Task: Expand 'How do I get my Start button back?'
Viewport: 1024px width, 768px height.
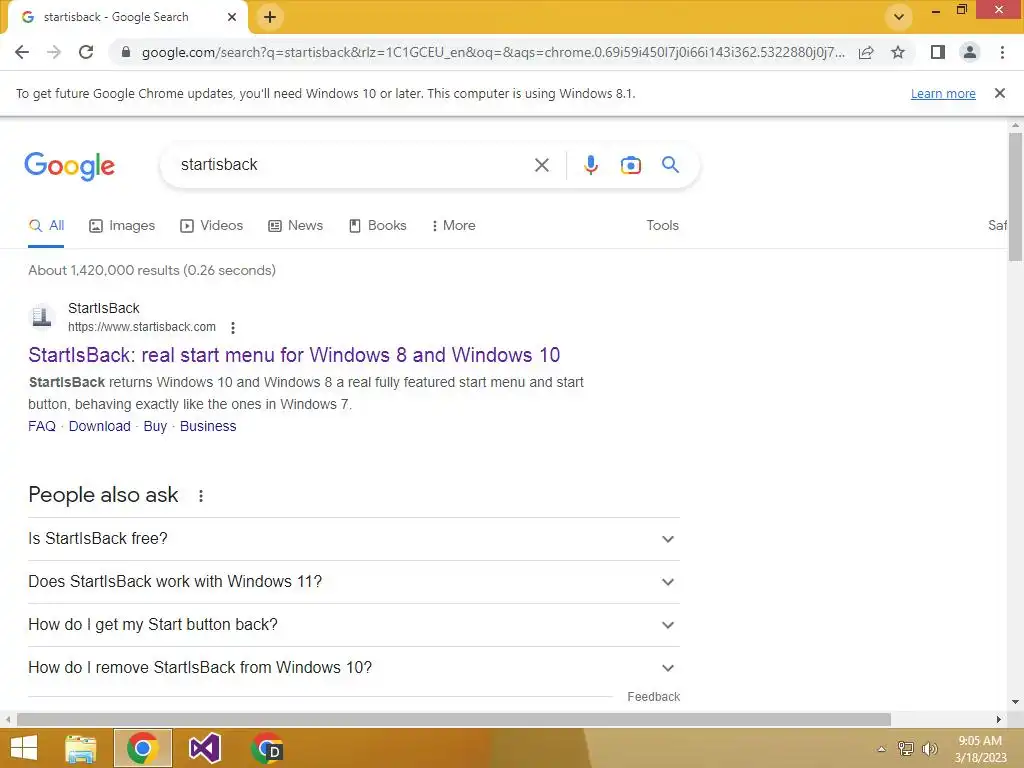Action: point(354,625)
